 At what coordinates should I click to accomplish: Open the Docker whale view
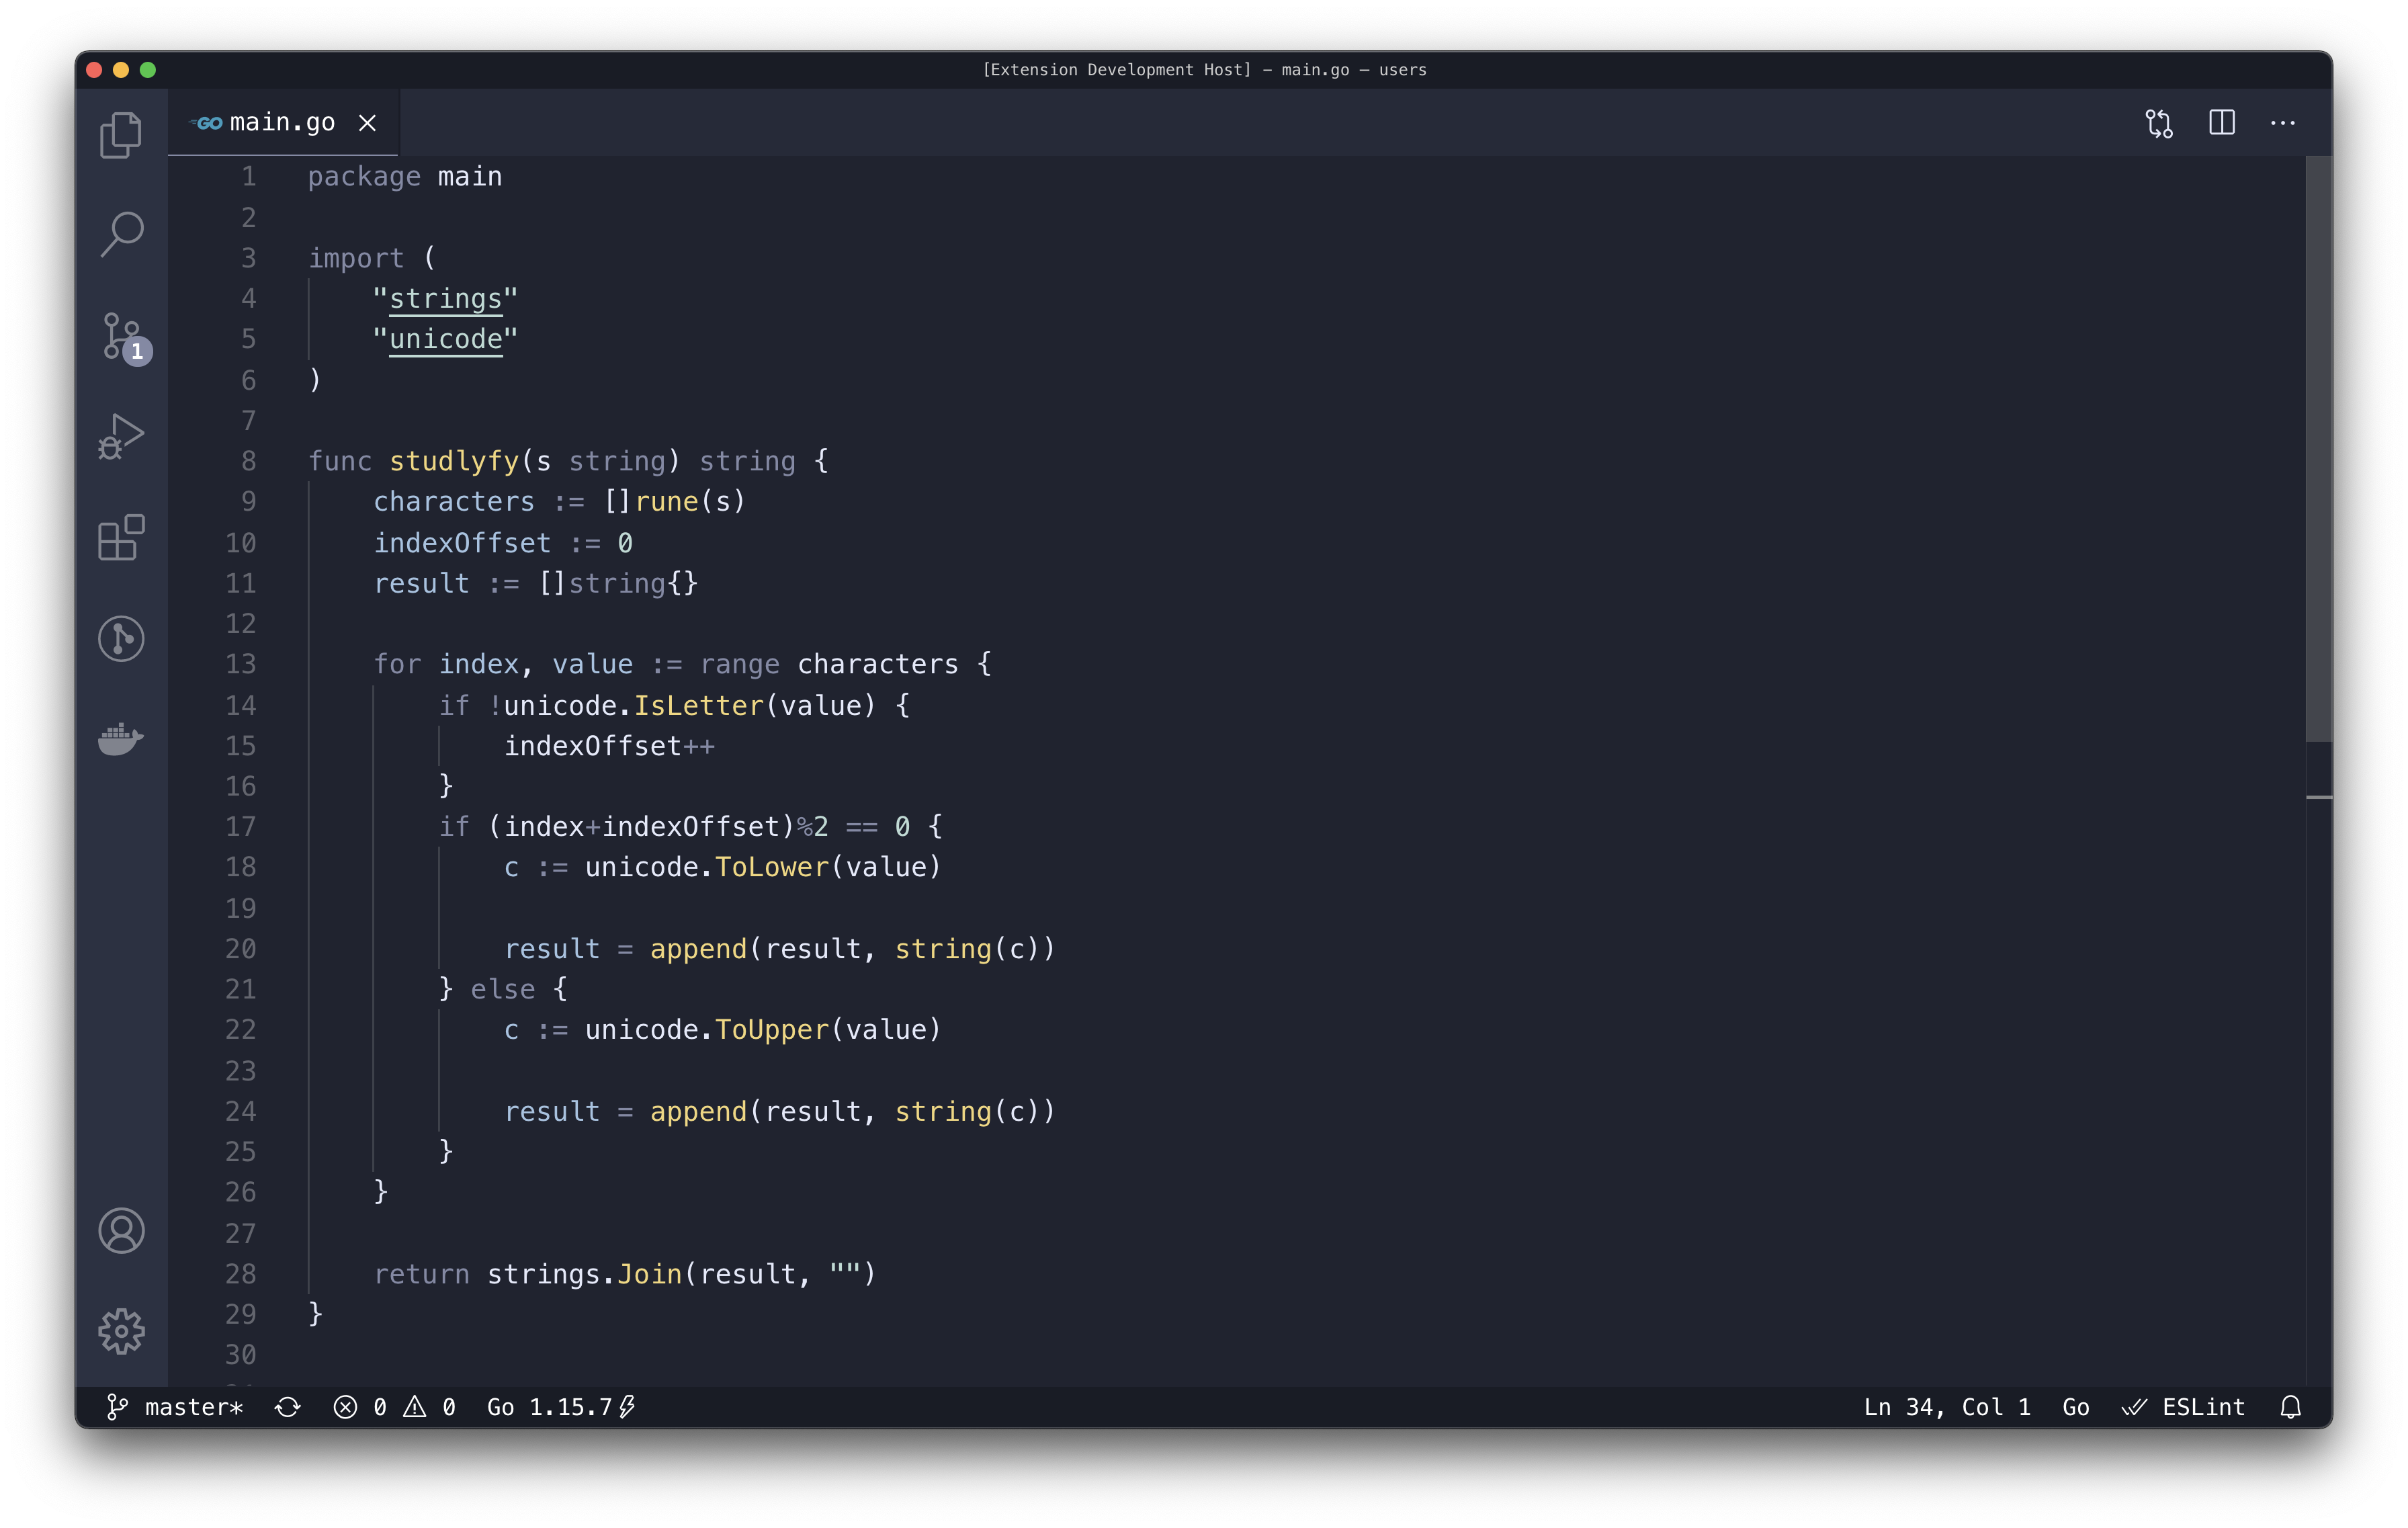[x=121, y=739]
